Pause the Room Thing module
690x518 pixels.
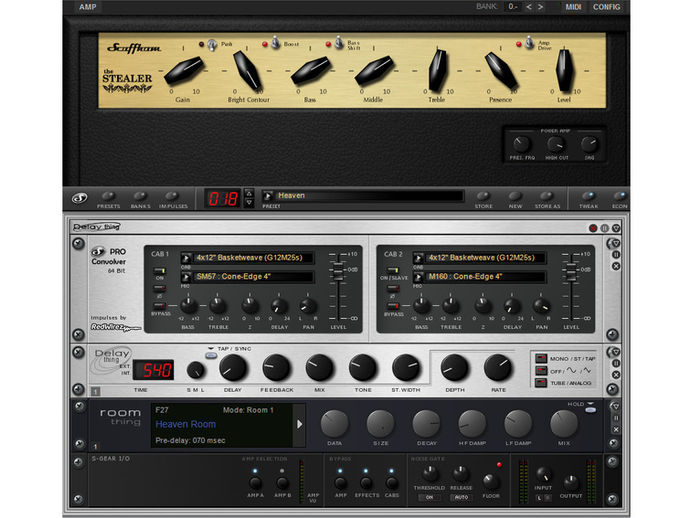tap(616, 418)
